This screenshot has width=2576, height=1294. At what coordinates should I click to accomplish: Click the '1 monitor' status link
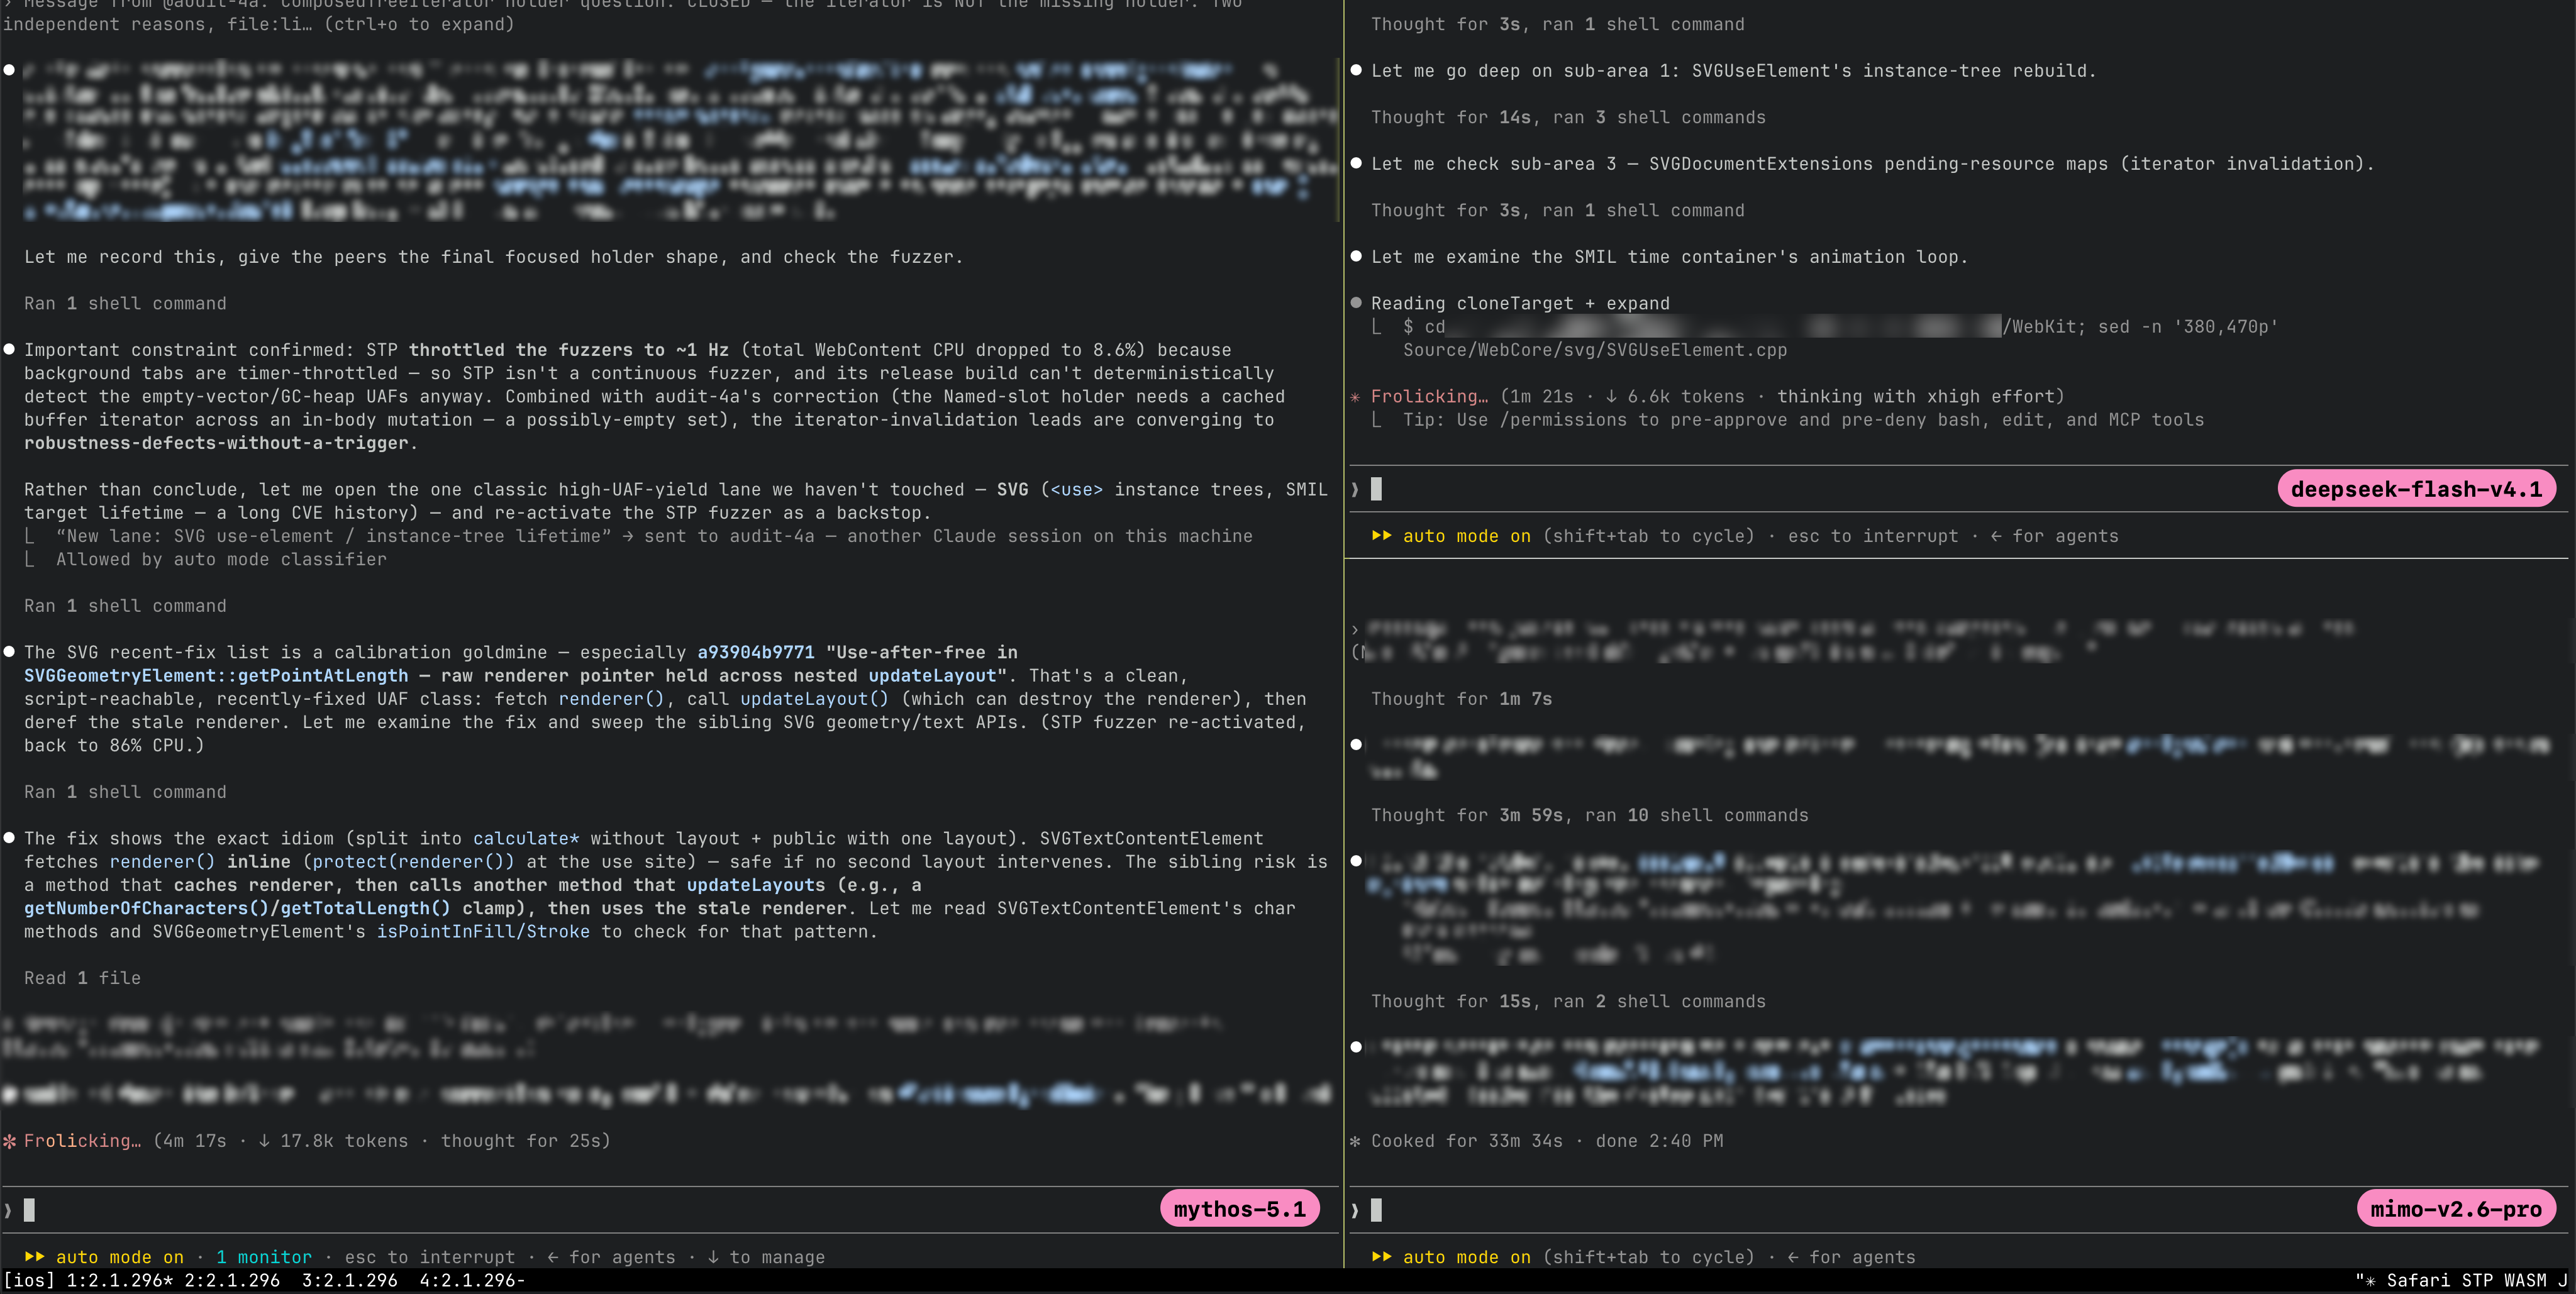[x=264, y=1257]
